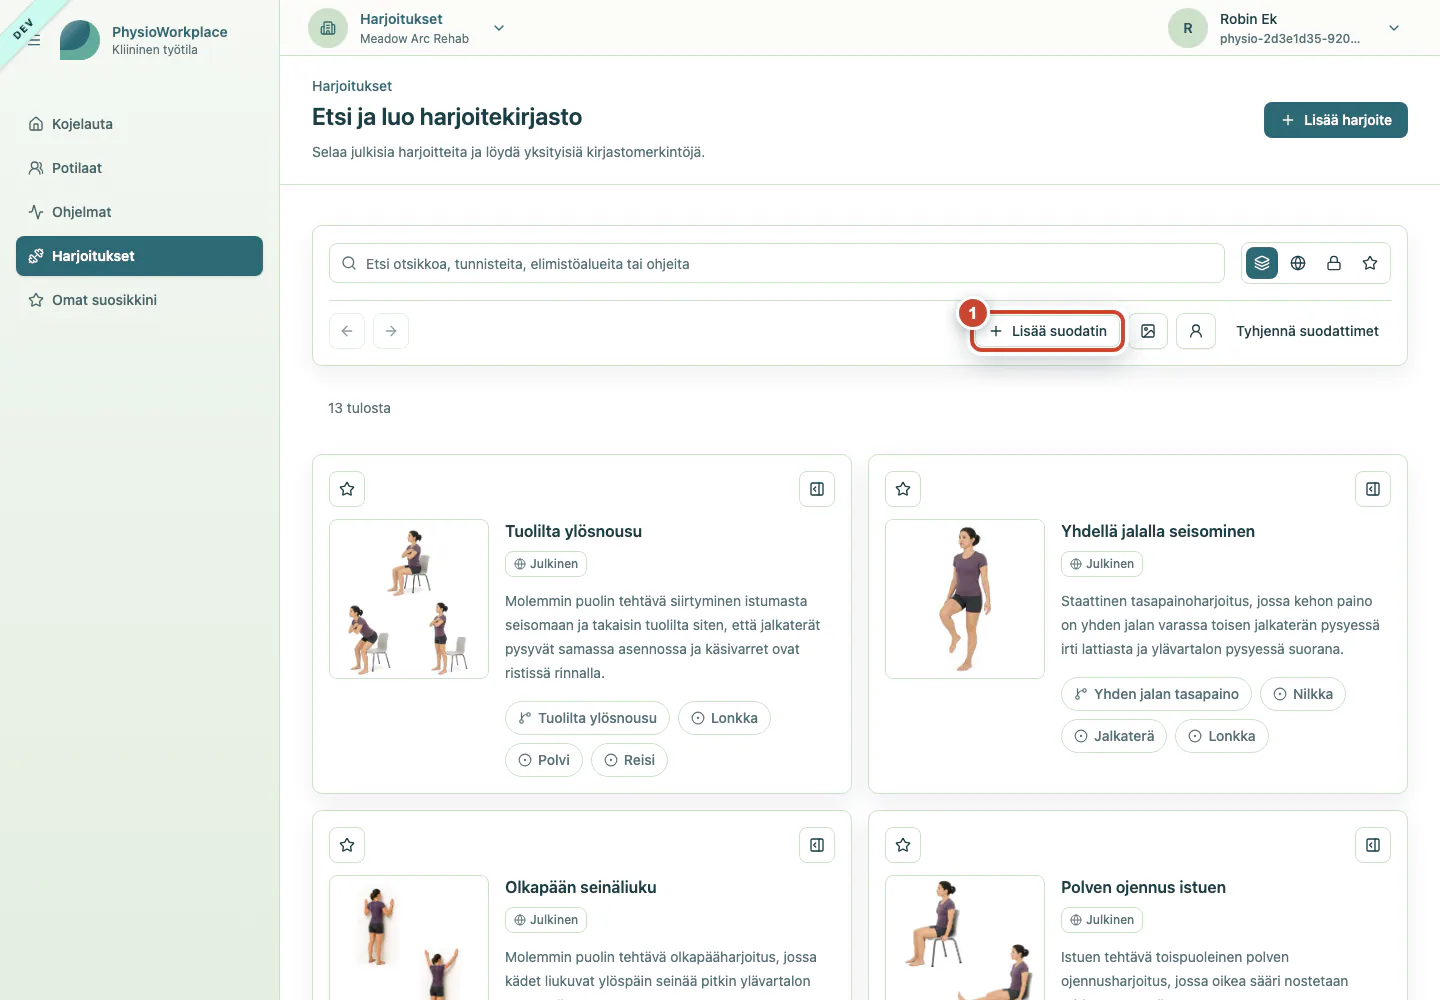Click the exercise search field
This screenshot has width=1440, height=1000.
click(x=777, y=263)
